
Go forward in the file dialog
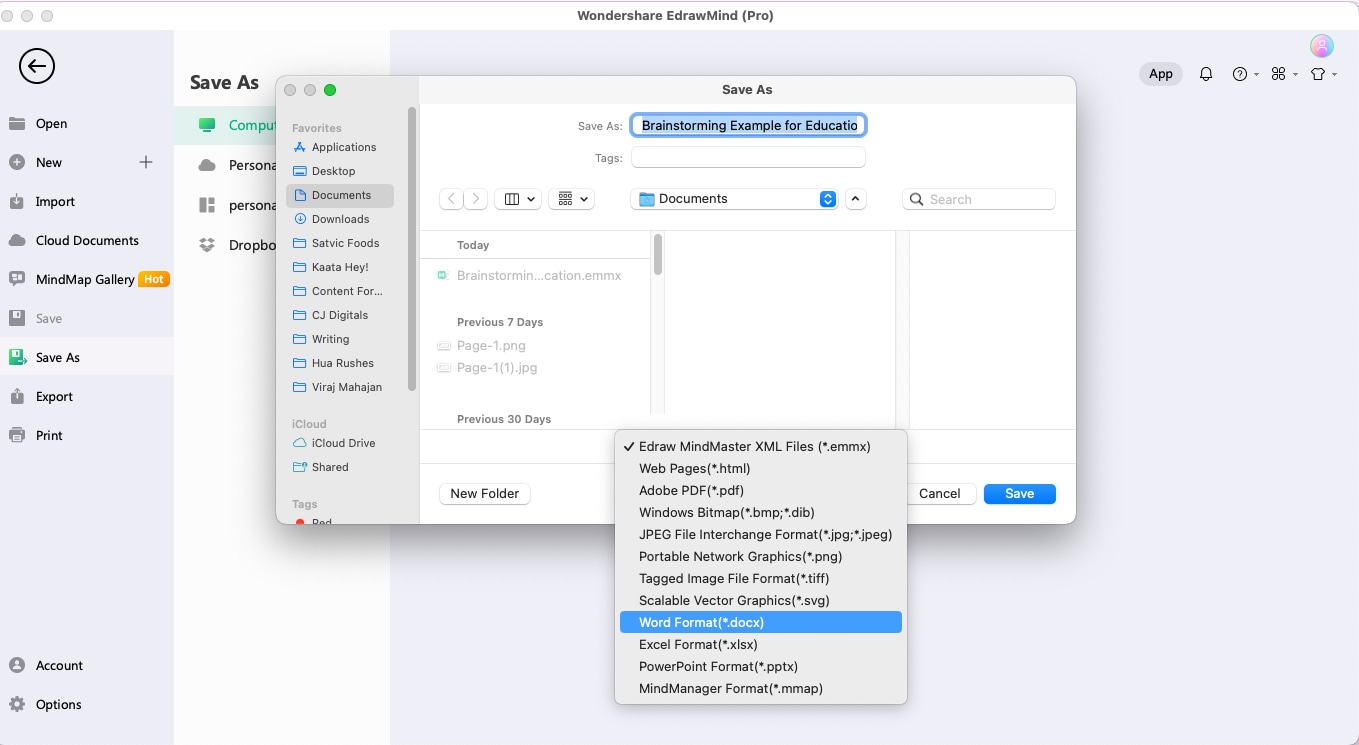476,199
